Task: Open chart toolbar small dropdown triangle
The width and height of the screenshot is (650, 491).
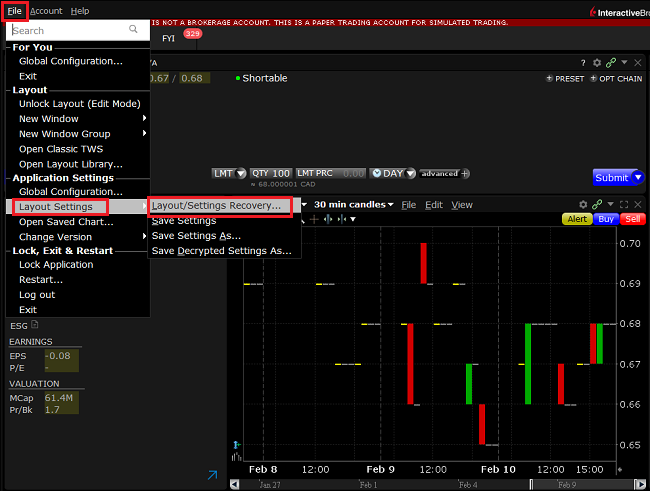Action: (353, 219)
